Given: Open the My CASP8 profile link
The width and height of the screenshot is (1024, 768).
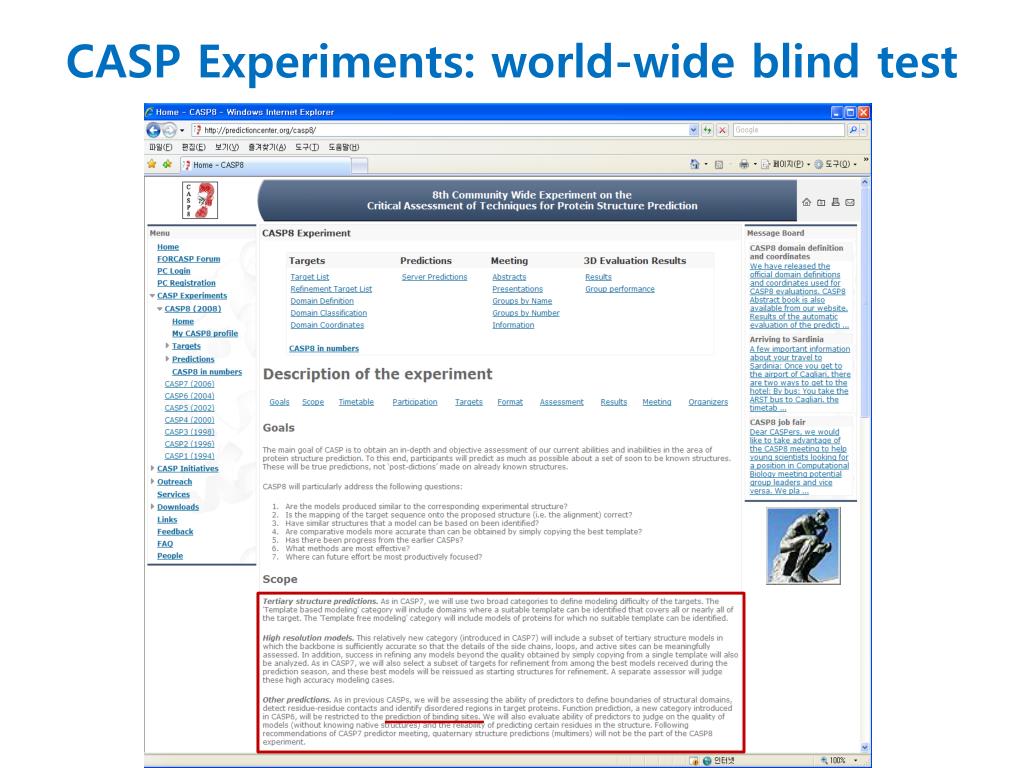Looking at the screenshot, I should (x=205, y=333).
